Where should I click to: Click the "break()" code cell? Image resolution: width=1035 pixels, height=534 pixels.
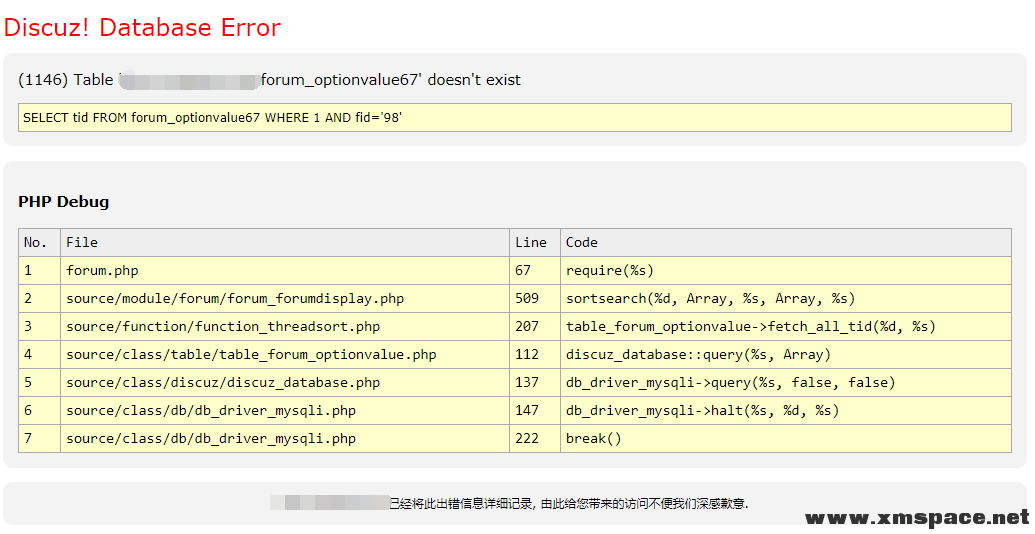[x=785, y=438]
